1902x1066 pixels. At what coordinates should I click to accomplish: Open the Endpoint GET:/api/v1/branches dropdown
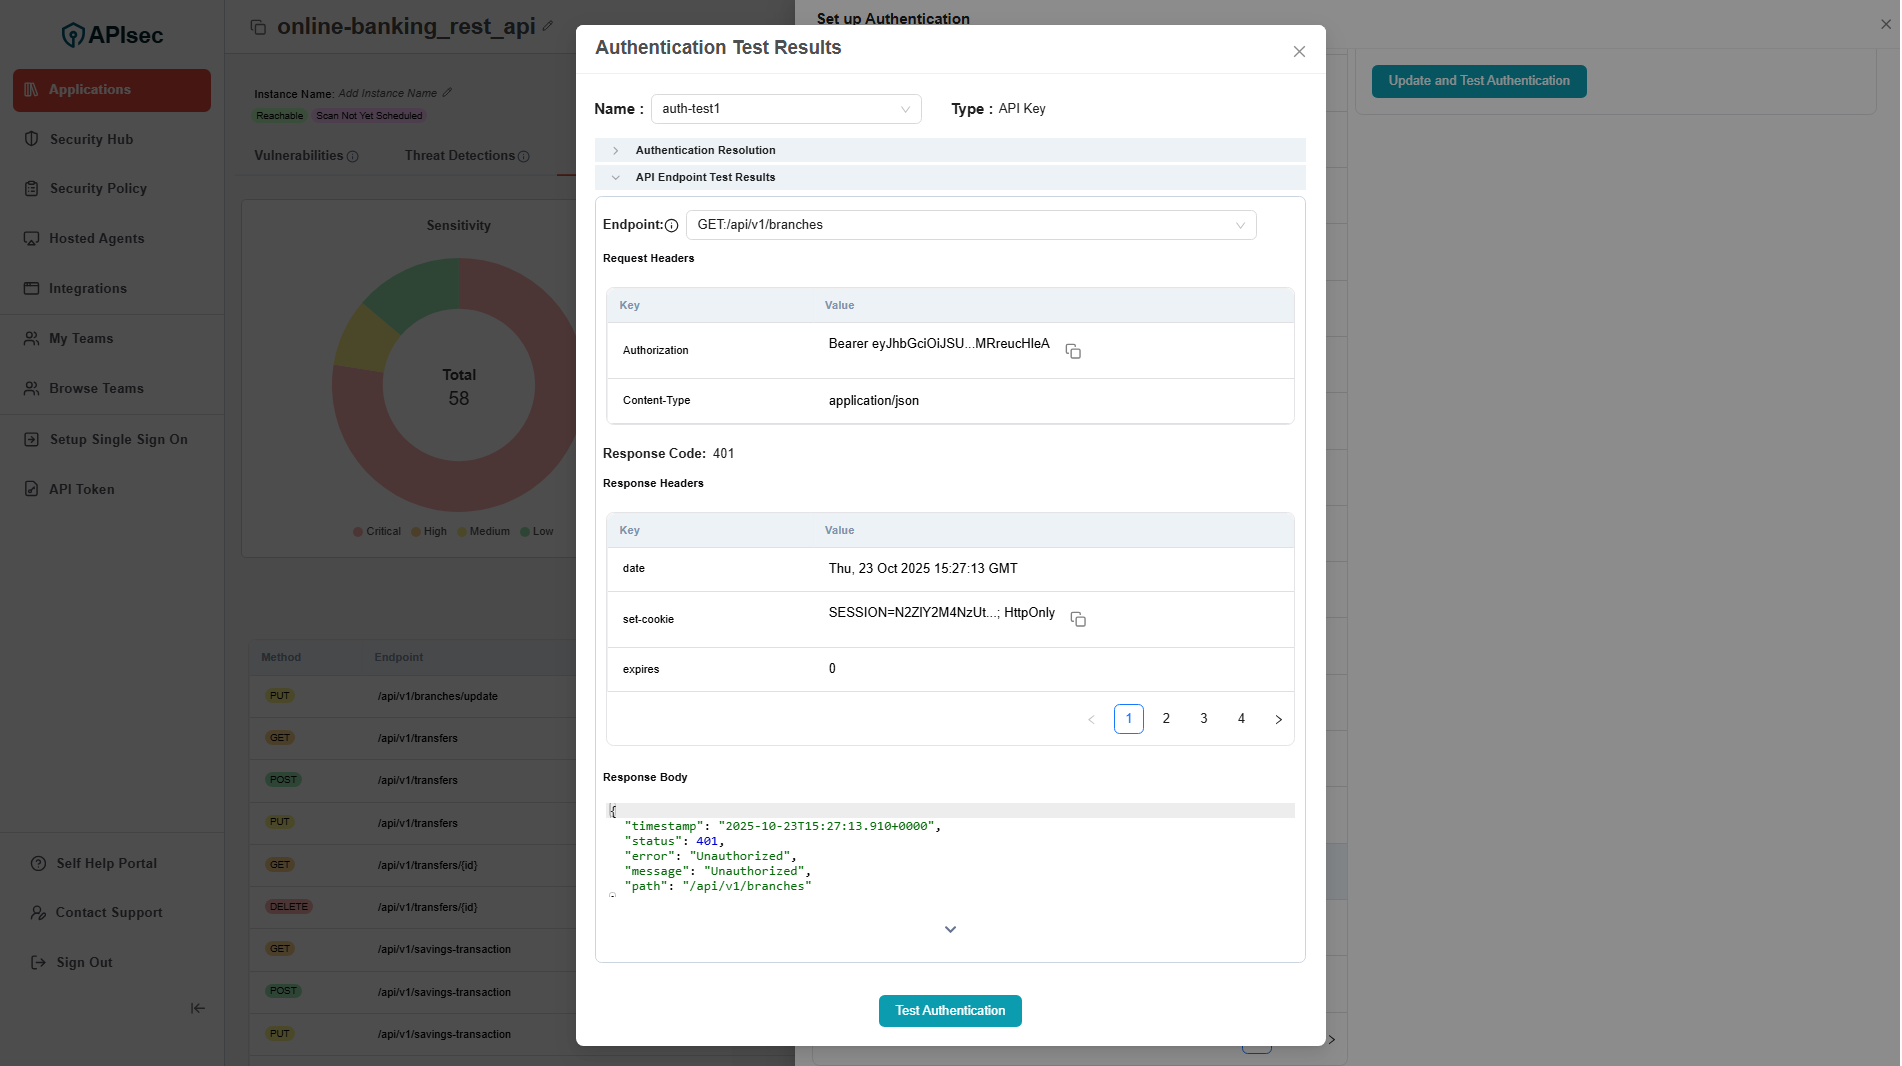(x=970, y=225)
